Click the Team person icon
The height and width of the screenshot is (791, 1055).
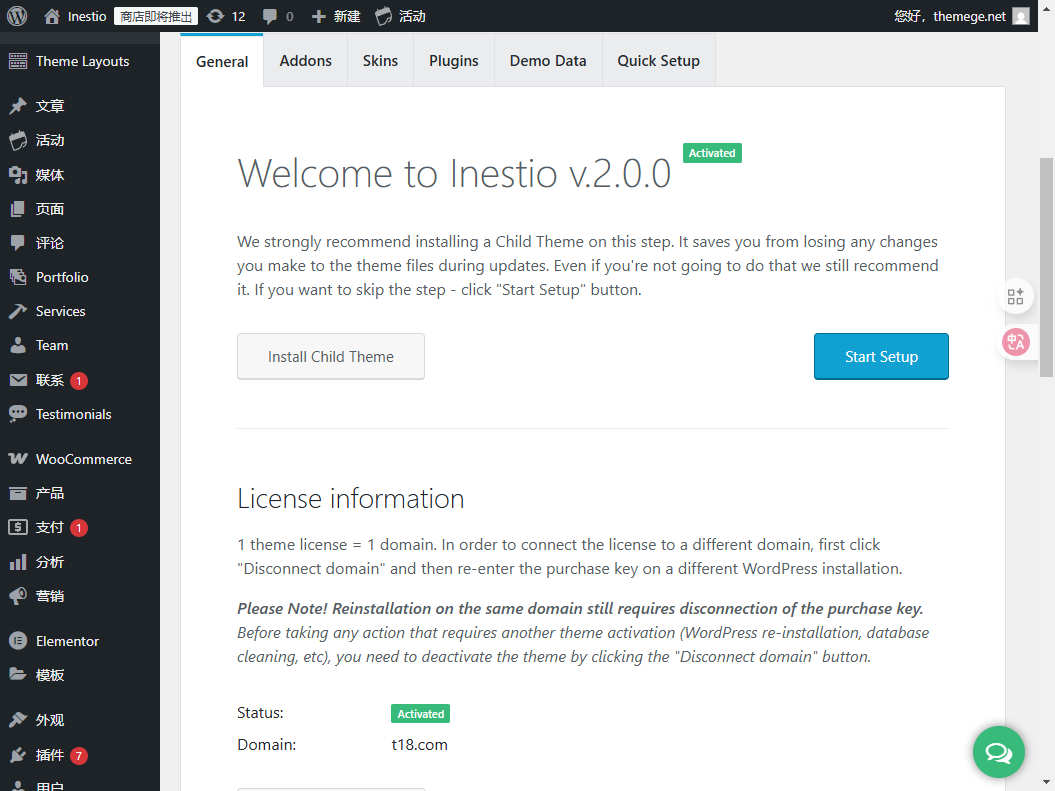tap(18, 345)
